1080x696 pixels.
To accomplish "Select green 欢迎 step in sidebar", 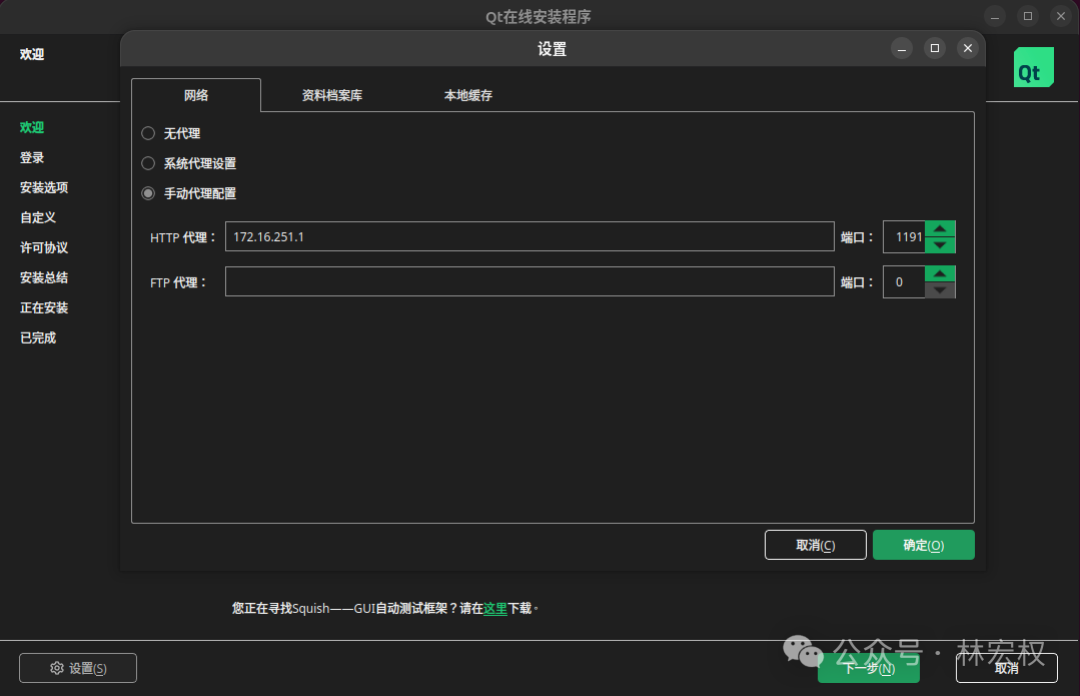I will 32,127.
